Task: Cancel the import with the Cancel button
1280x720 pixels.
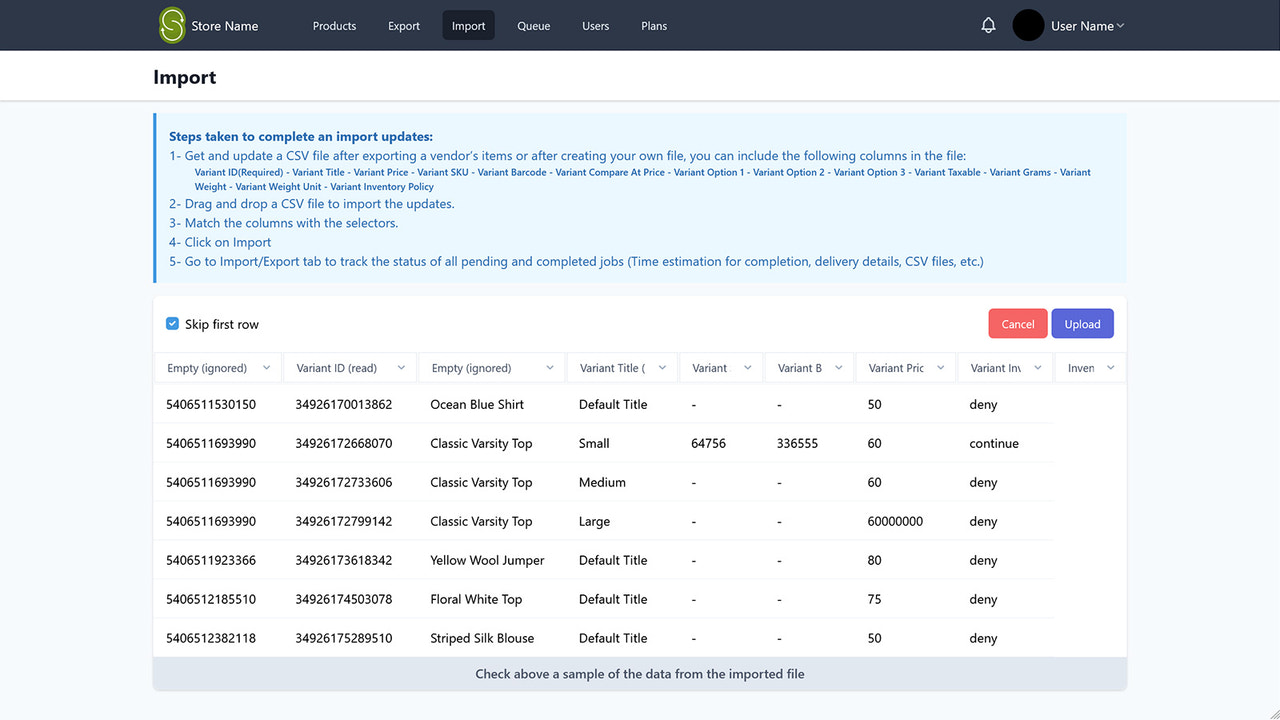Action: click(1017, 323)
